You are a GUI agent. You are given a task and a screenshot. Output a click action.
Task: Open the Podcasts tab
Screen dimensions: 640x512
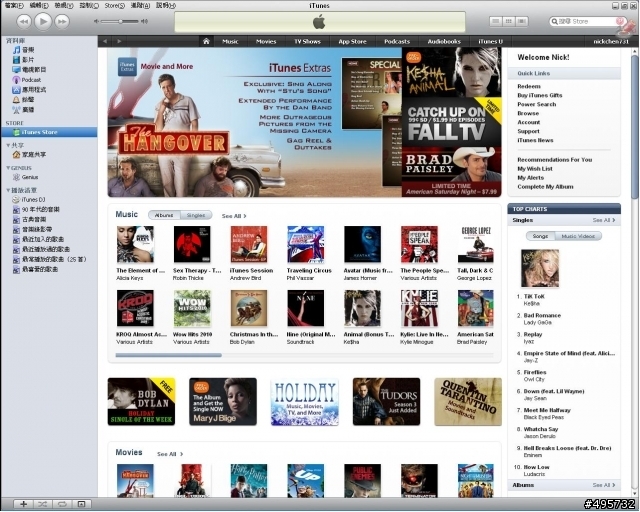point(397,41)
